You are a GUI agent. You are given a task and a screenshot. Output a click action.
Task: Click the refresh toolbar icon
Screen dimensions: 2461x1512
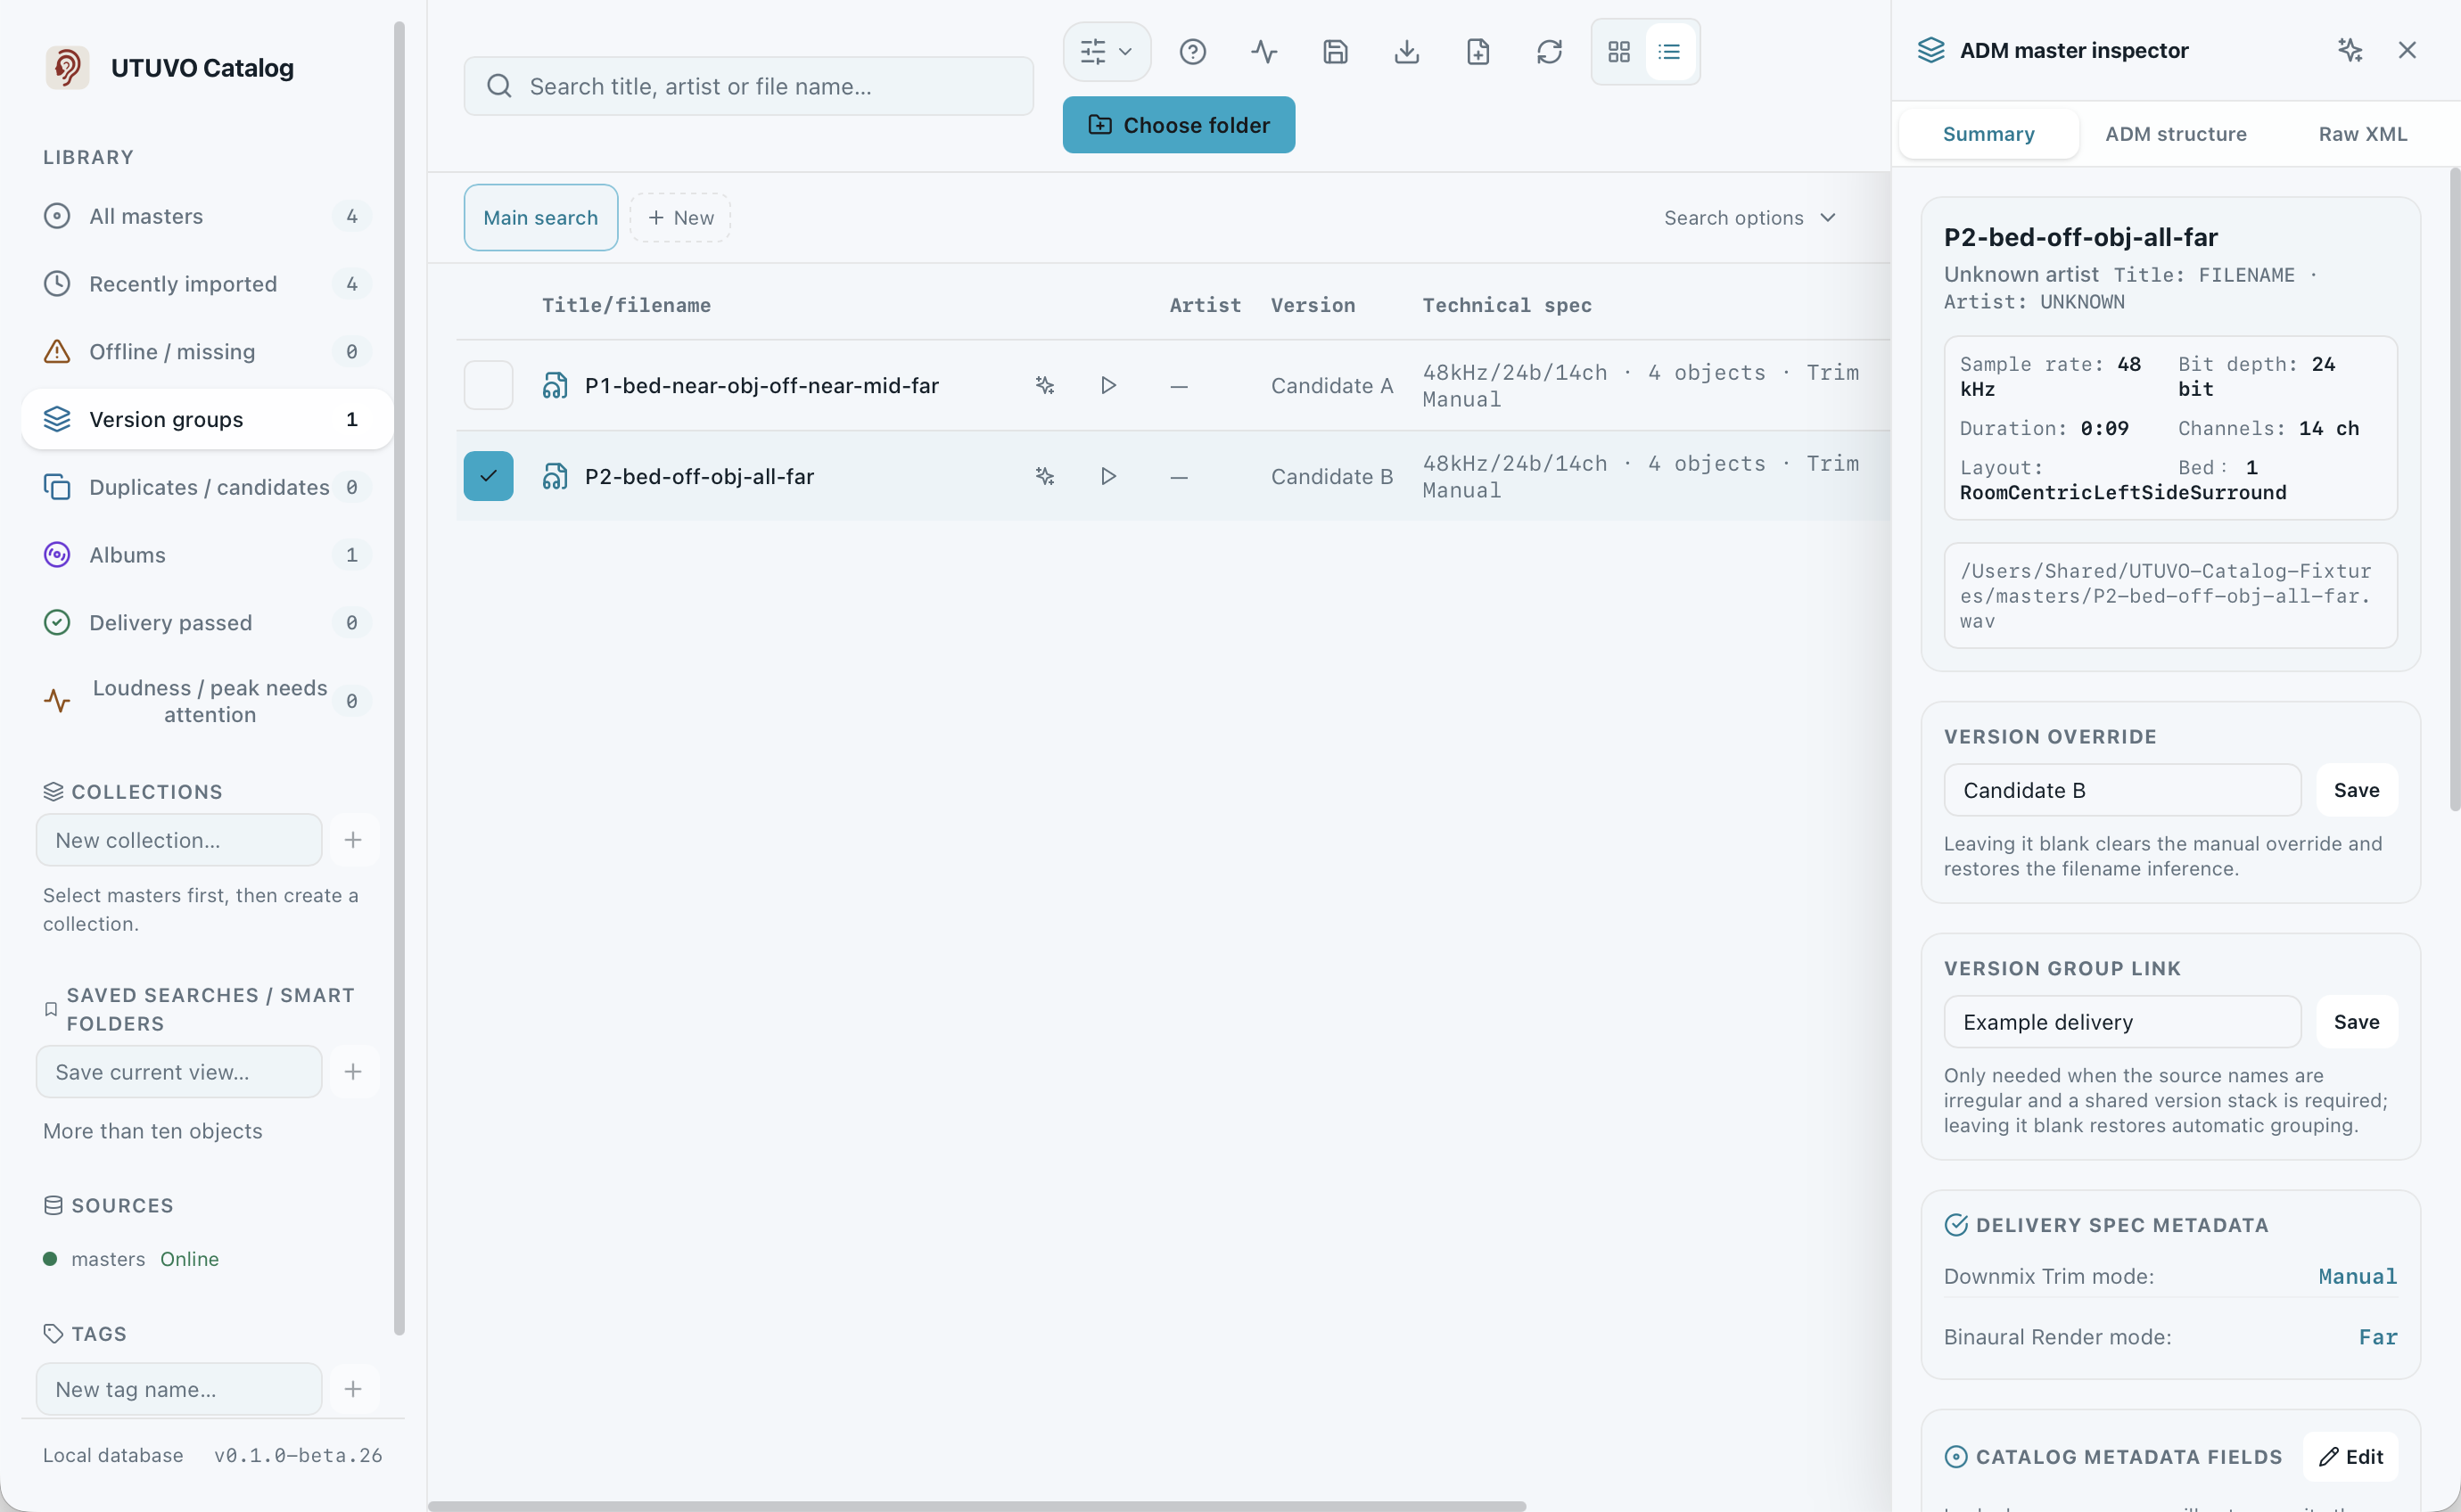1549,52
